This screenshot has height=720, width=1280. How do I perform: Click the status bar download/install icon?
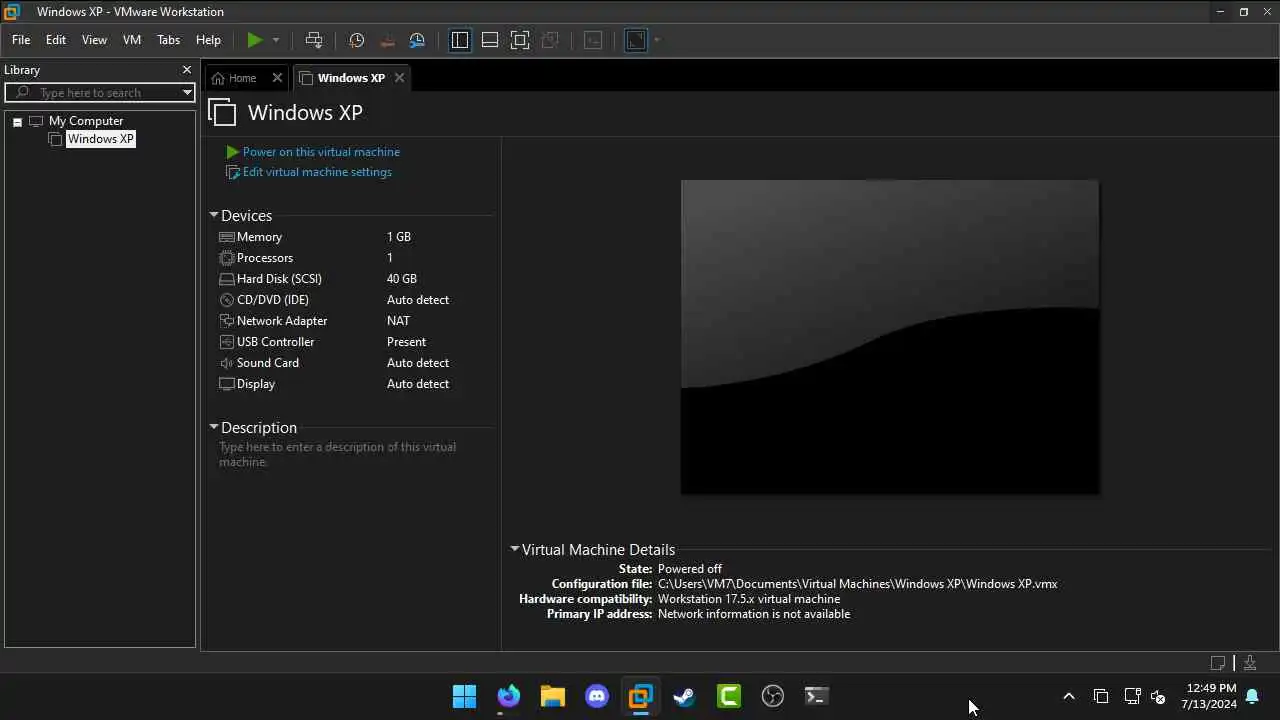[x=1250, y=663]
